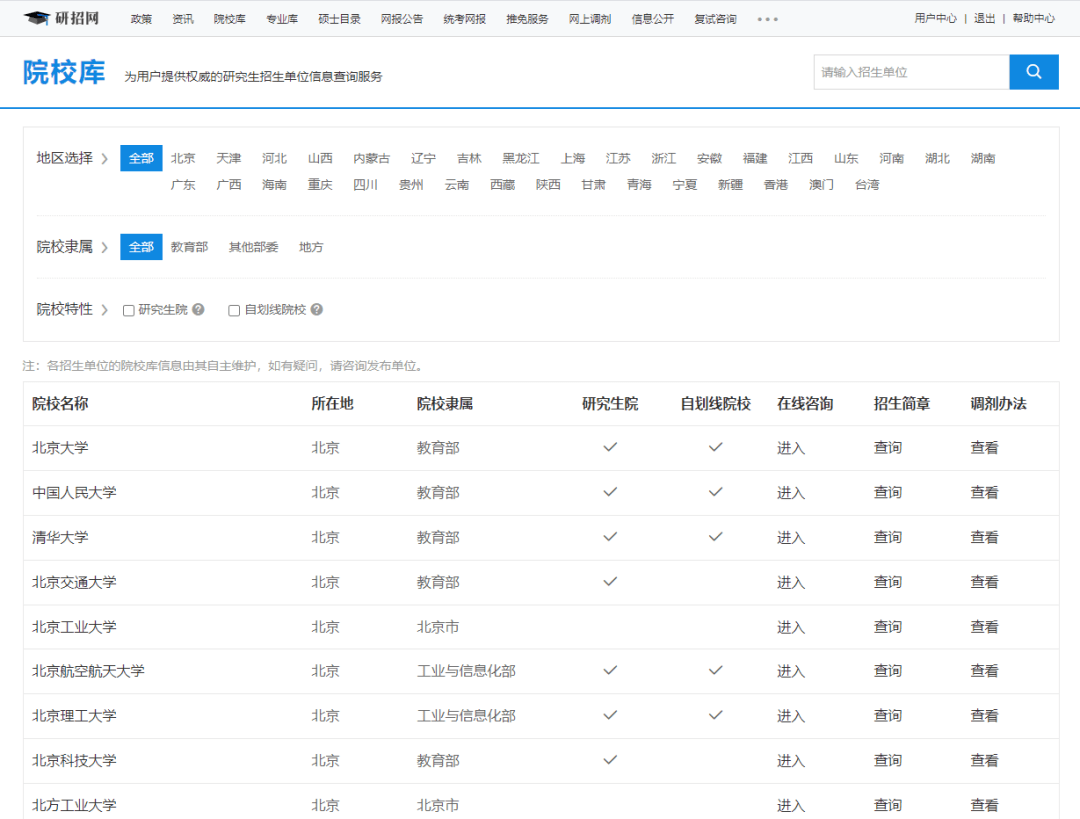The image size is (1080, 819).
Task: Click the 工业与信息化部 cell for 北京理工大学
Action: point(466,716)
